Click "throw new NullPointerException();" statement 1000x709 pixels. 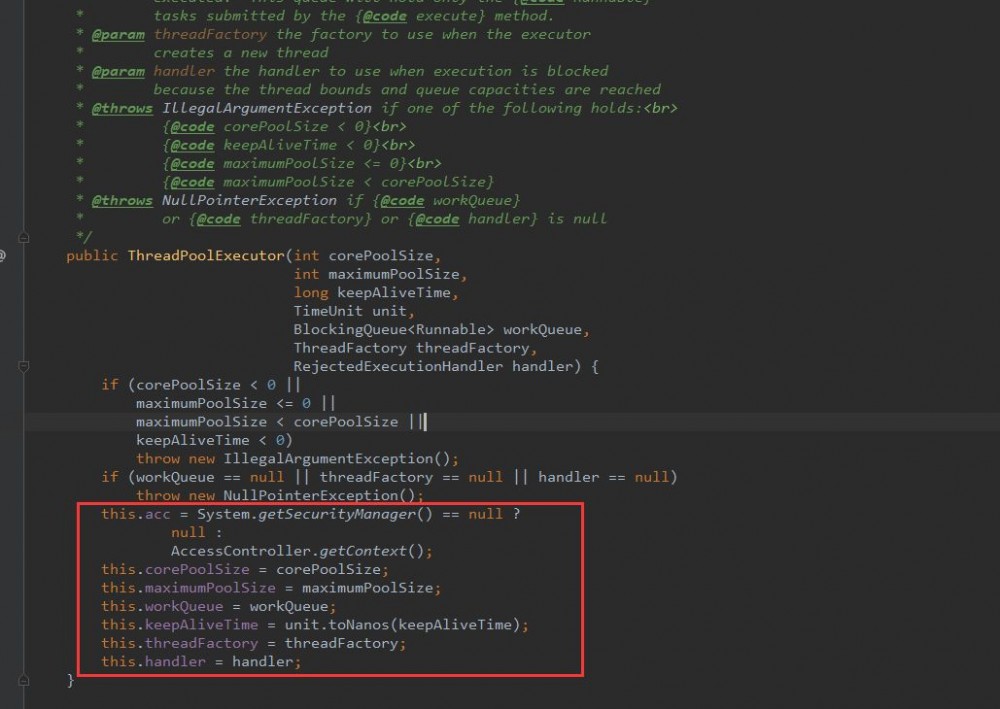point(280,495)
